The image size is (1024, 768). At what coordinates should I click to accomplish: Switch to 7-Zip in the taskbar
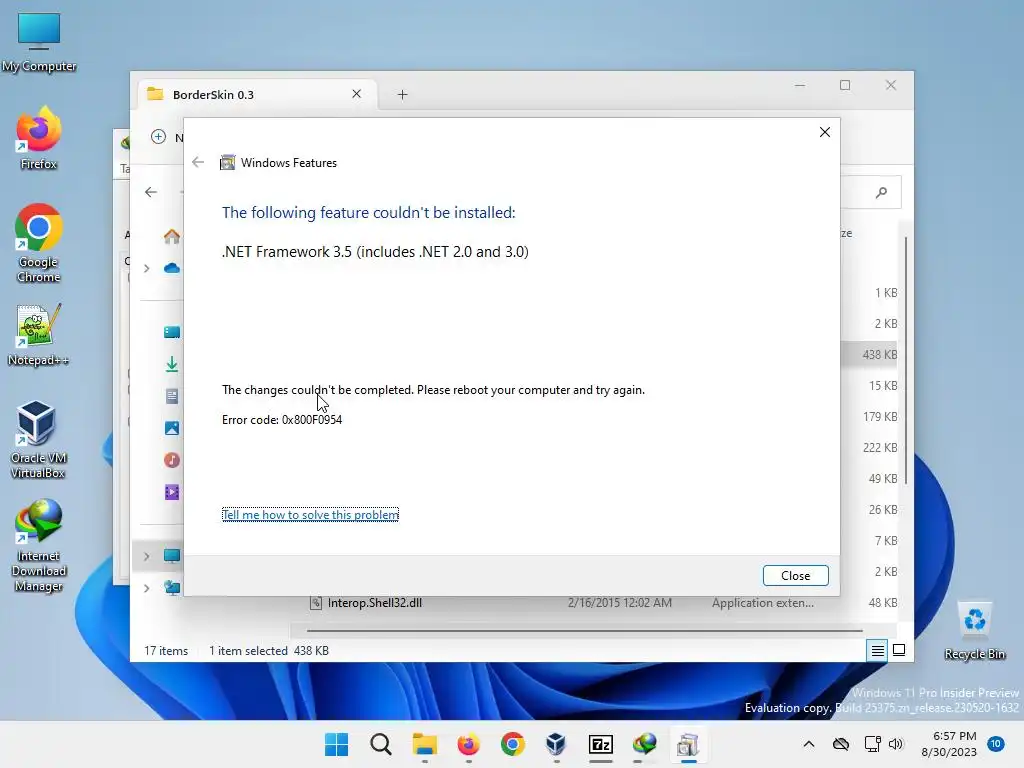[x=601, y=744]
